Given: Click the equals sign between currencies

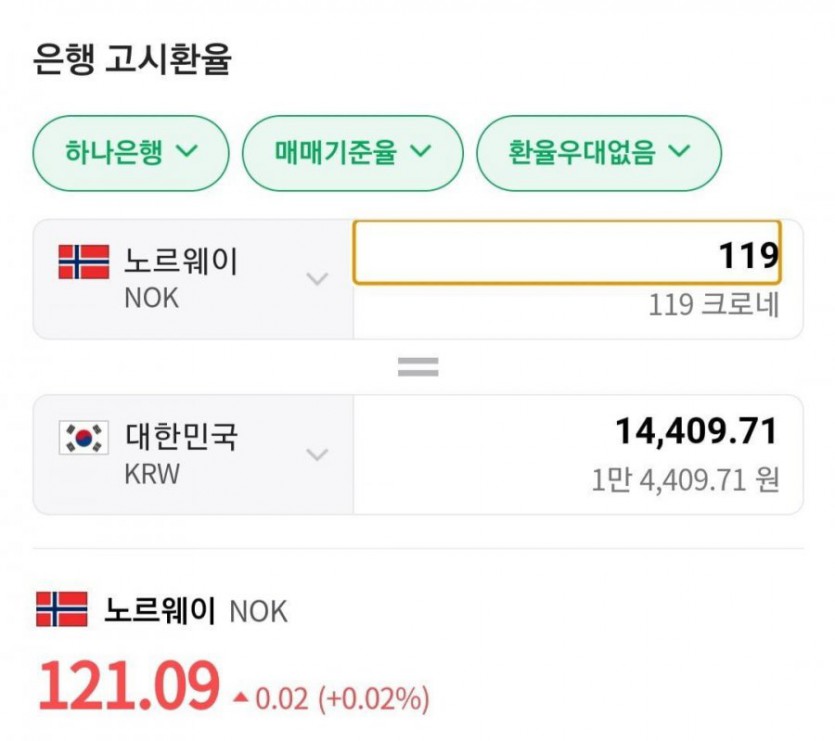Looking at the screenshot, I should 418,367.
